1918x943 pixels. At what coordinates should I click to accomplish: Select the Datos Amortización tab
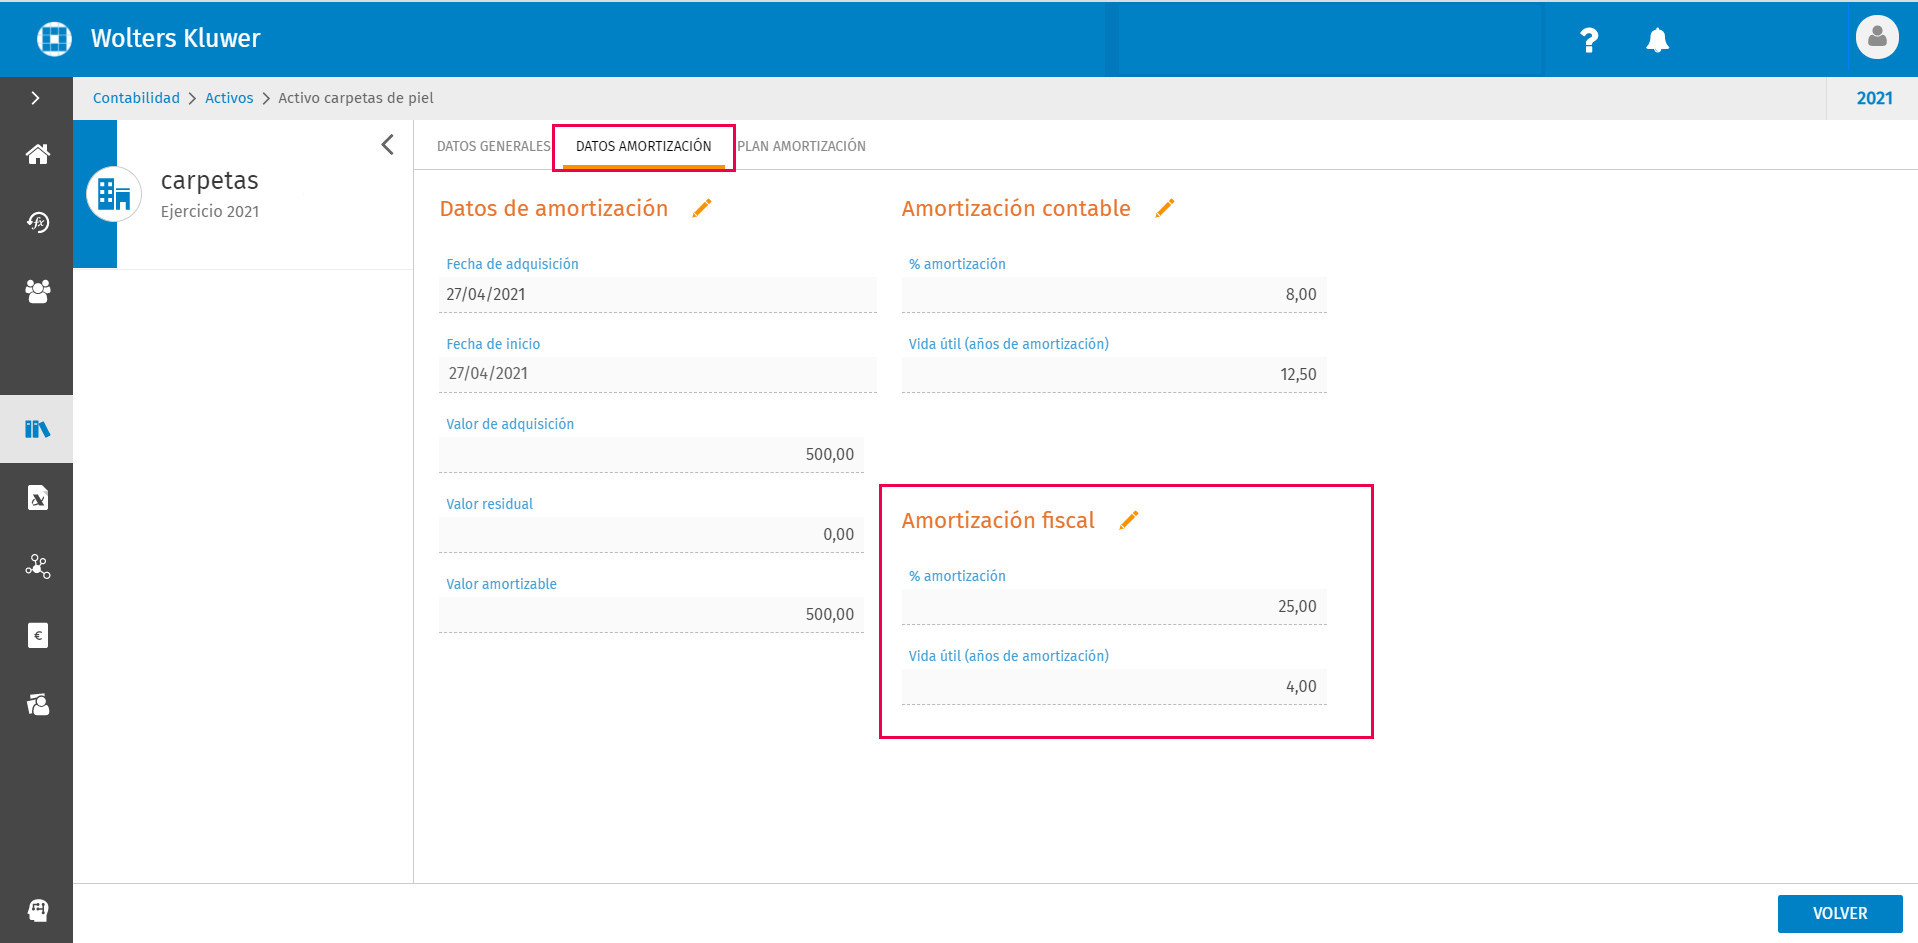click(644, 146)
